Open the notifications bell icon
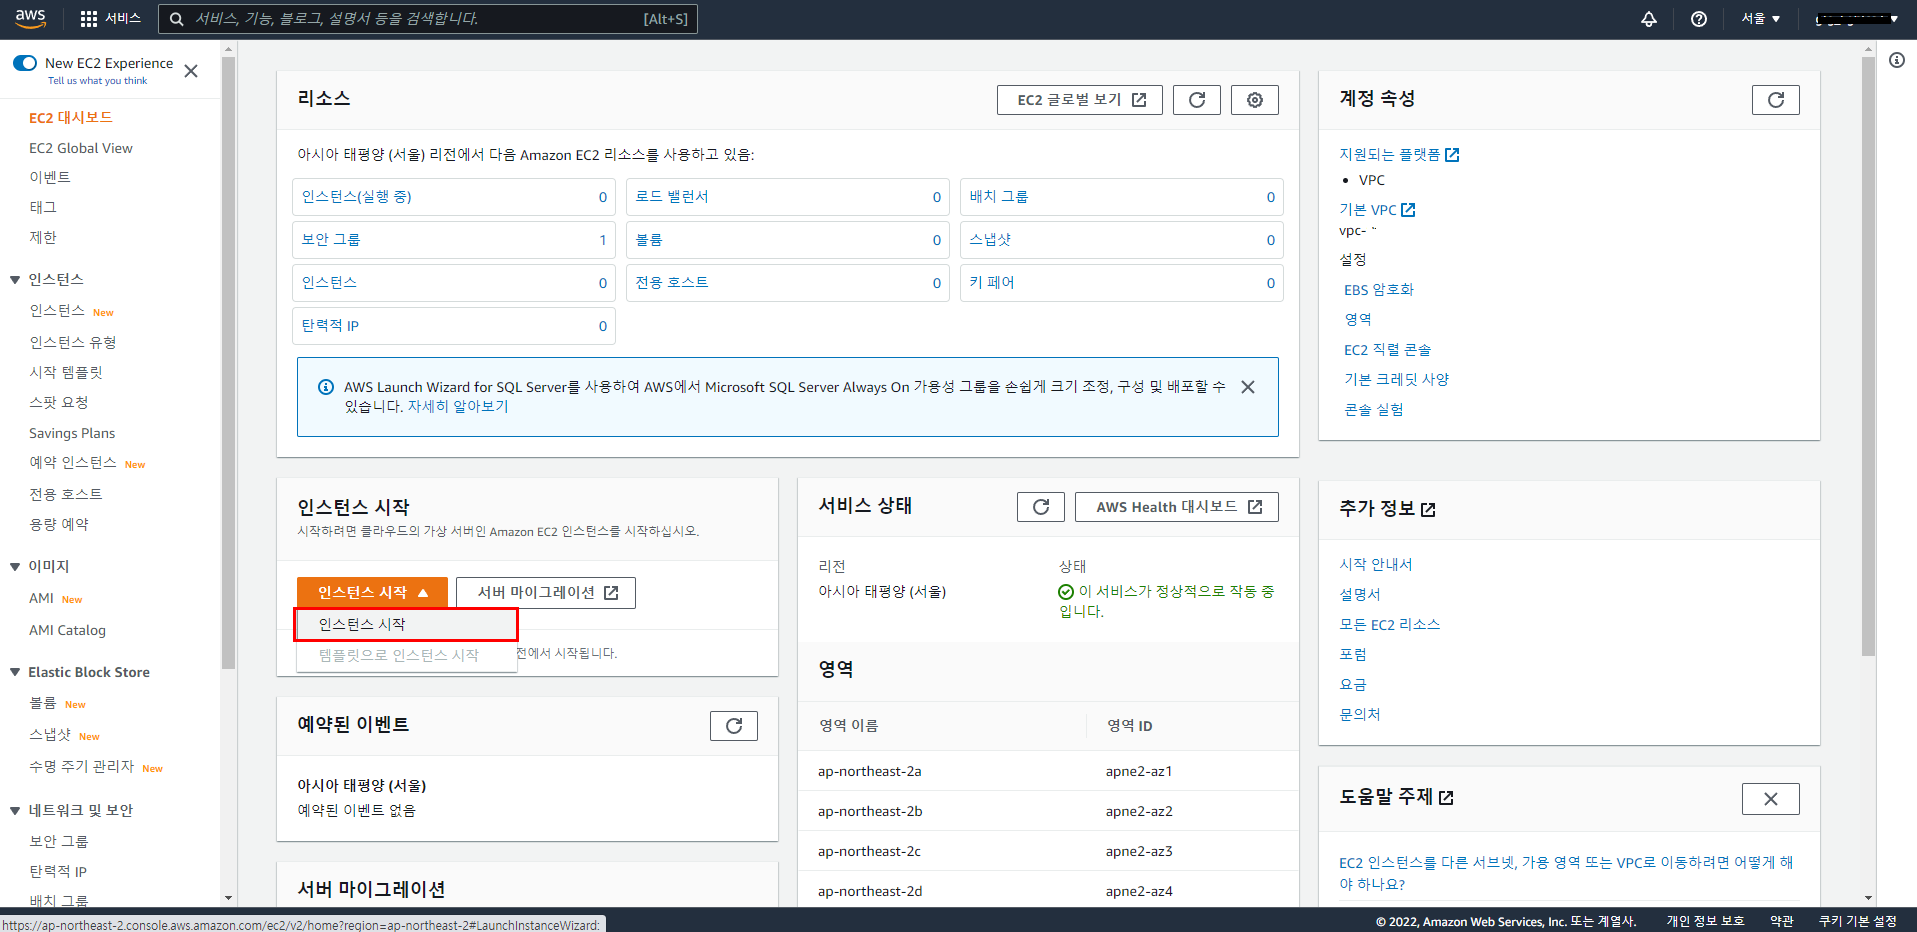The height and width of the screenshot is (932, 1917). [x=1649, y=19]
